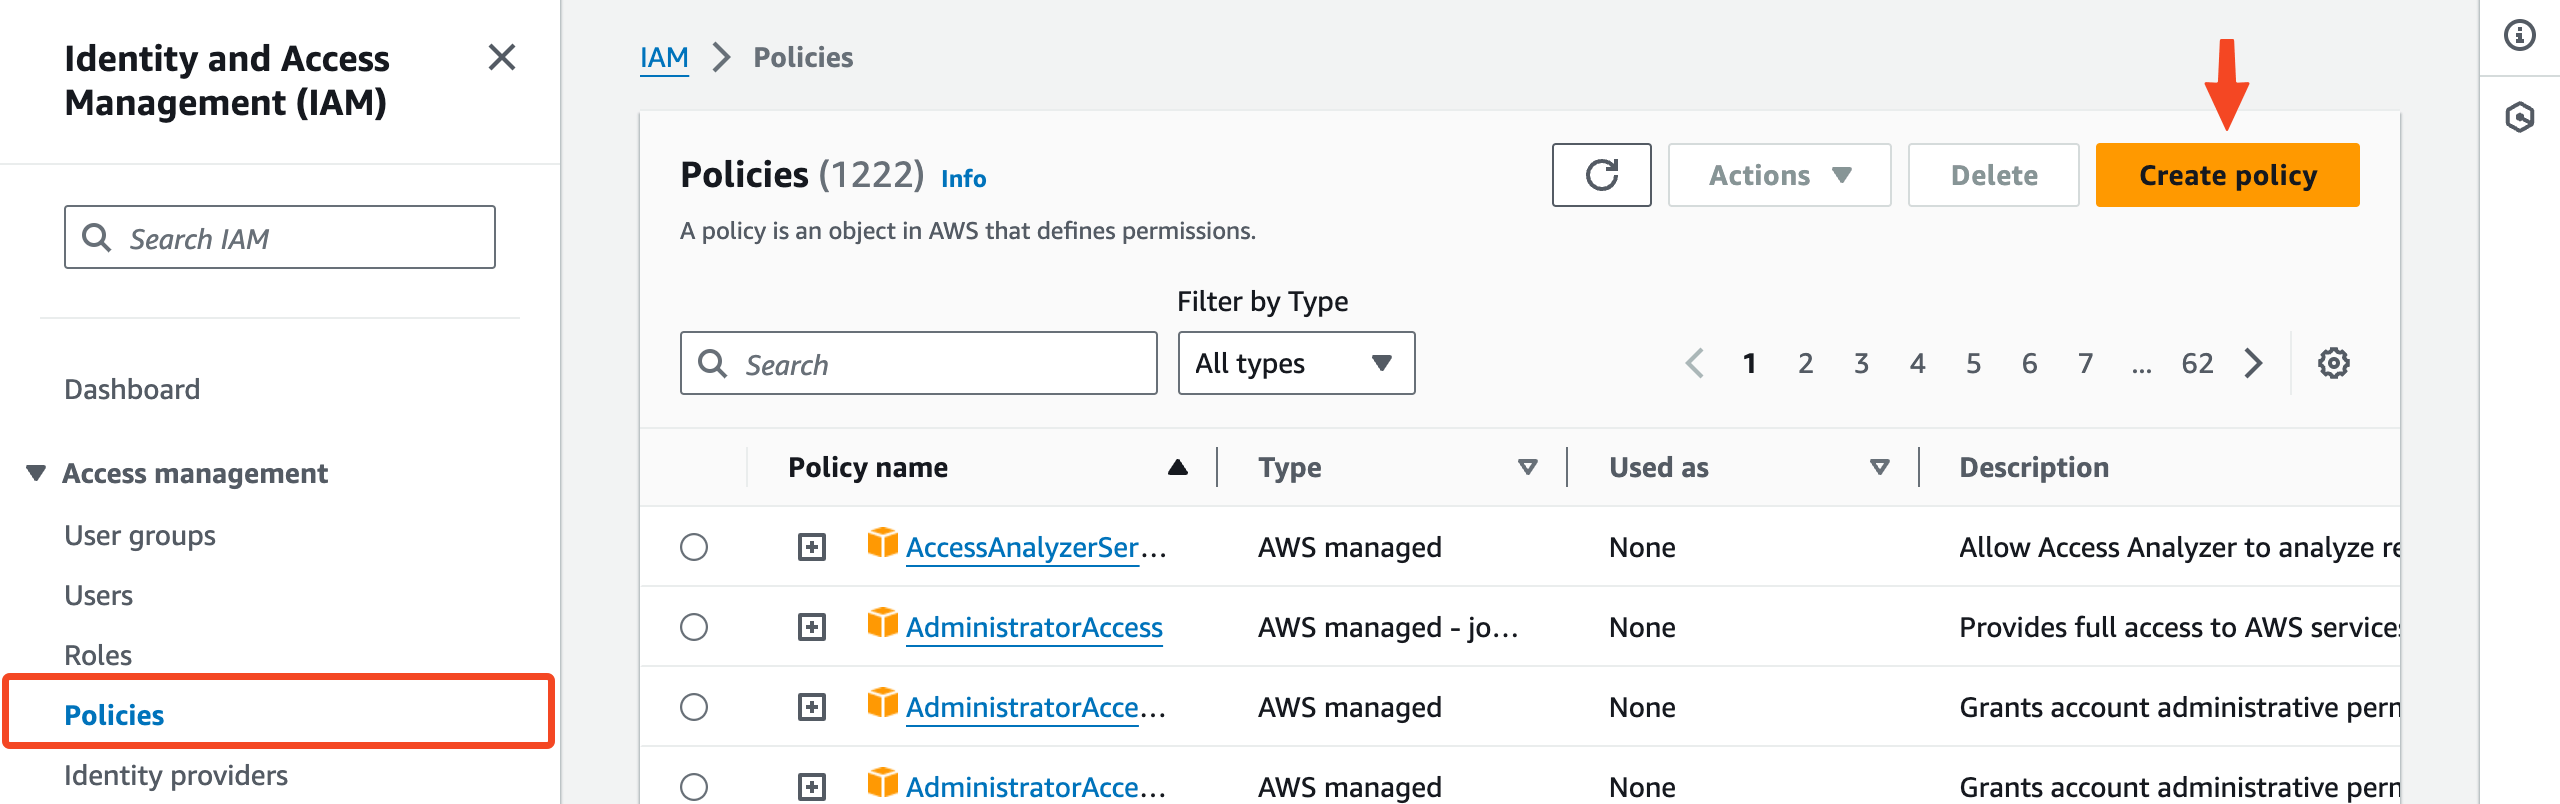This screenshot has width=2560, height=804.
Task: Click the Create policy button
Action: pyautogui.click(x=2227, y=175)
